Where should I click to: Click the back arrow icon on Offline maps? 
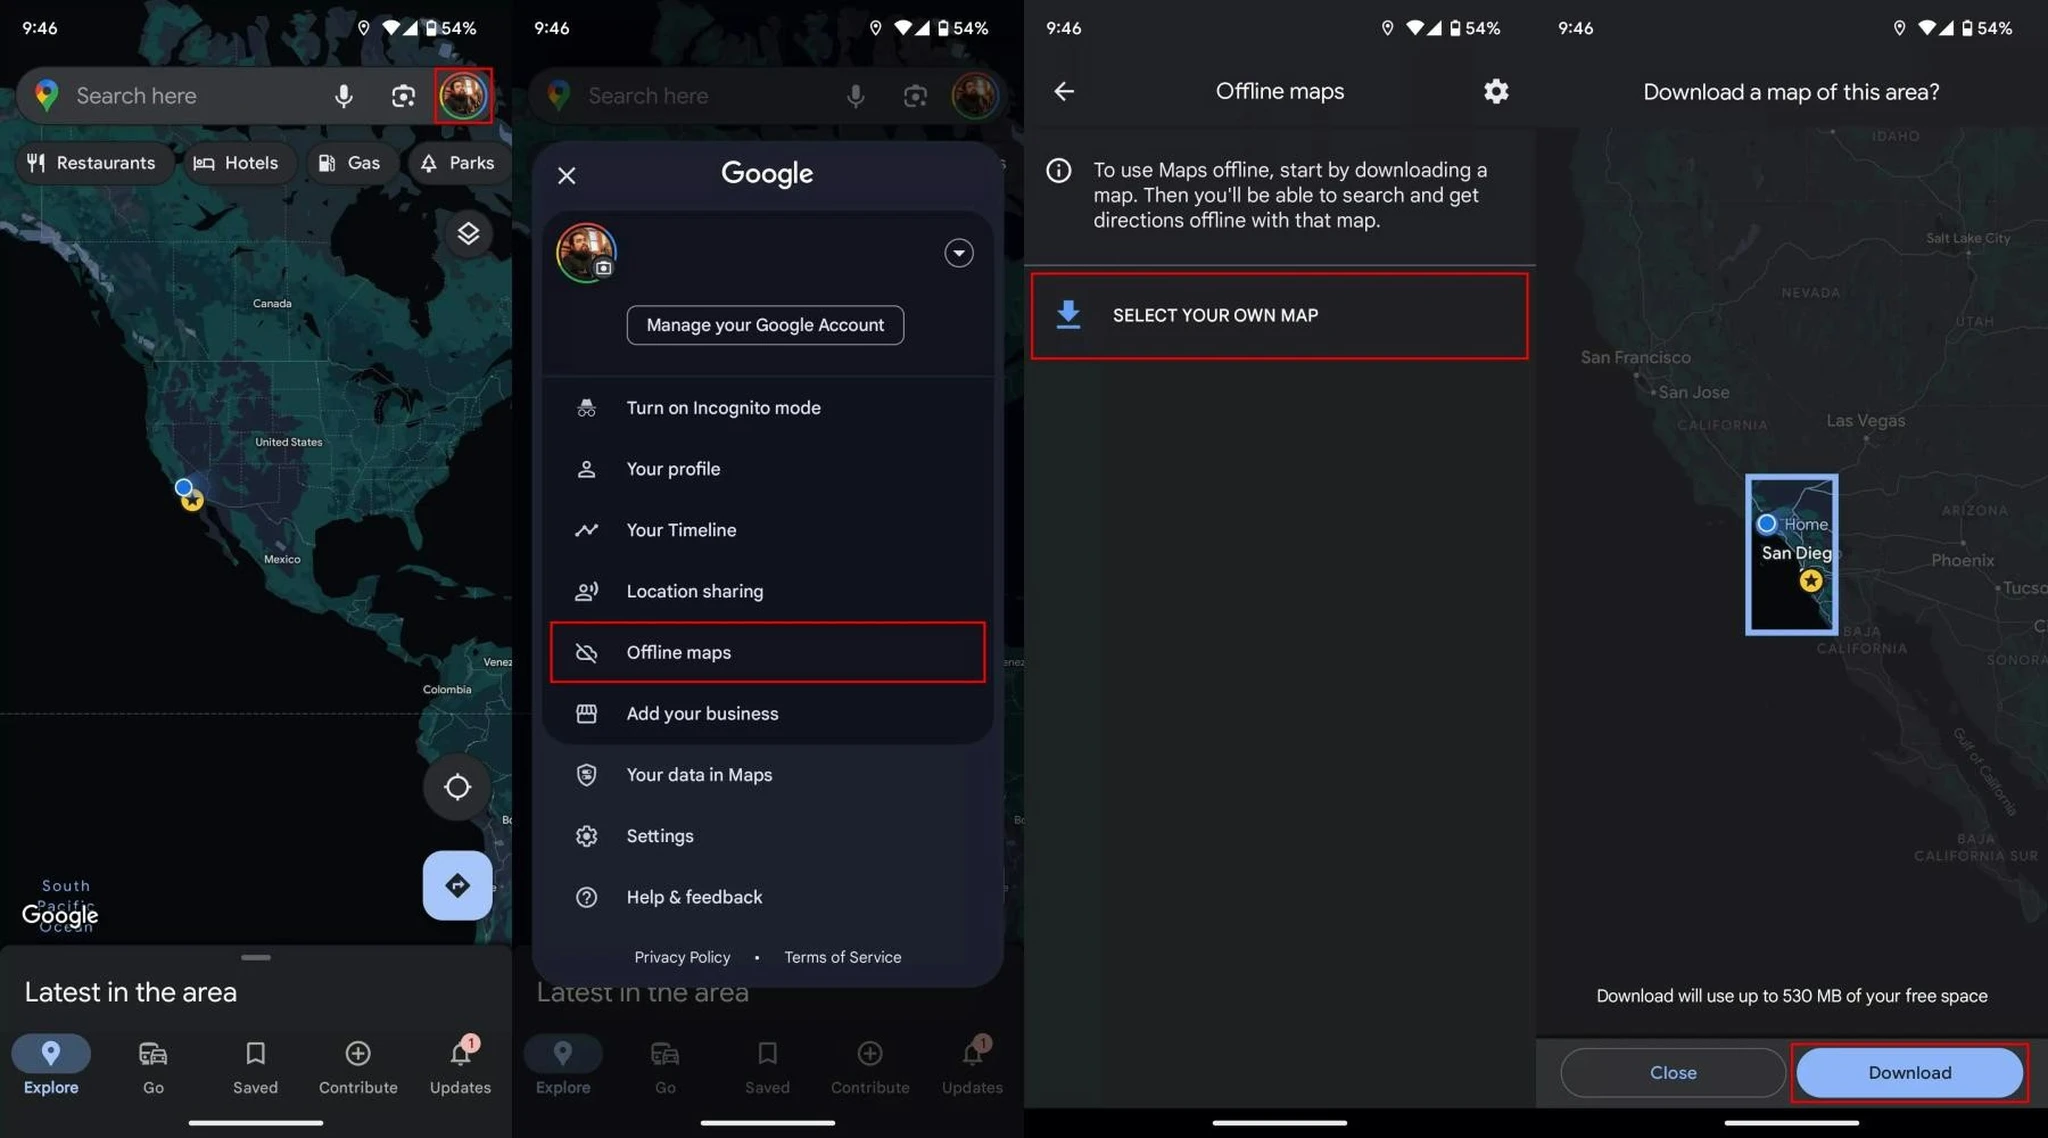(1063, 91)
